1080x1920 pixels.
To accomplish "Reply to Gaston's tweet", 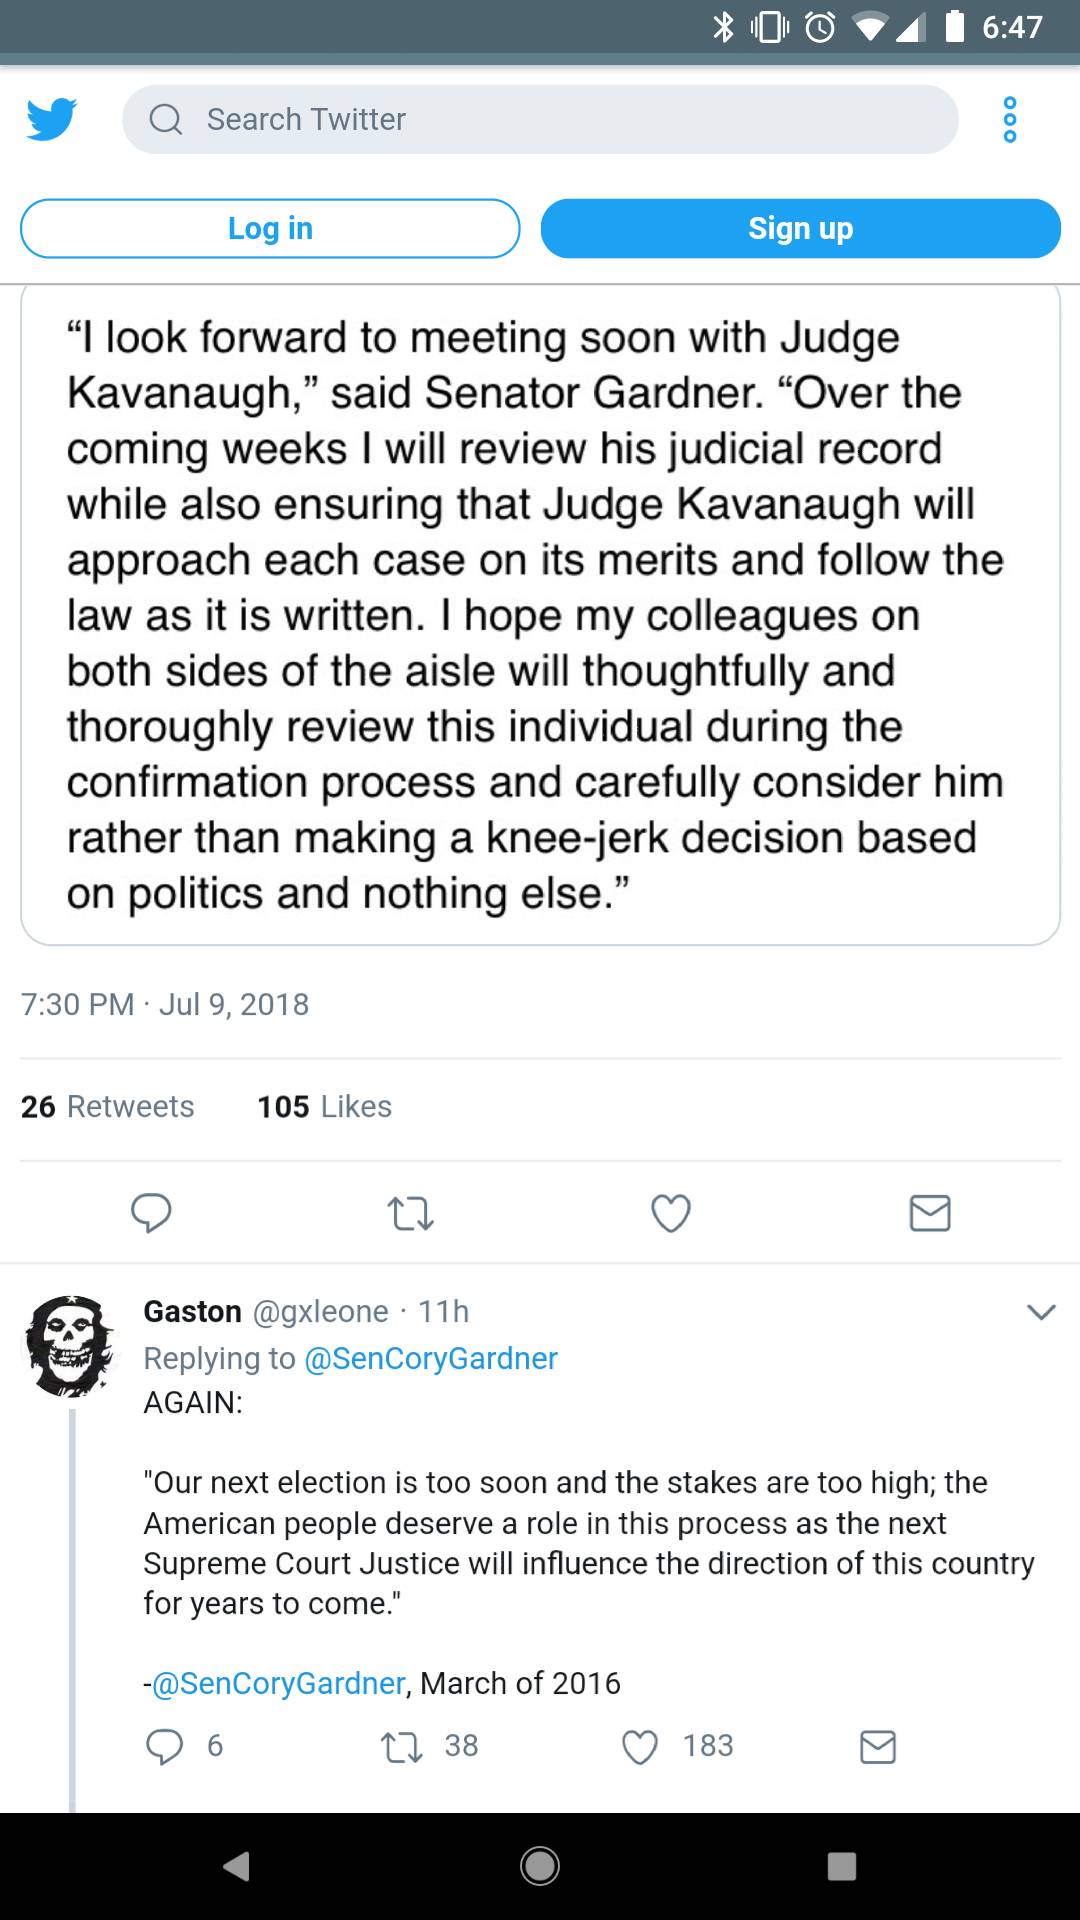I will pos(165,1746).
